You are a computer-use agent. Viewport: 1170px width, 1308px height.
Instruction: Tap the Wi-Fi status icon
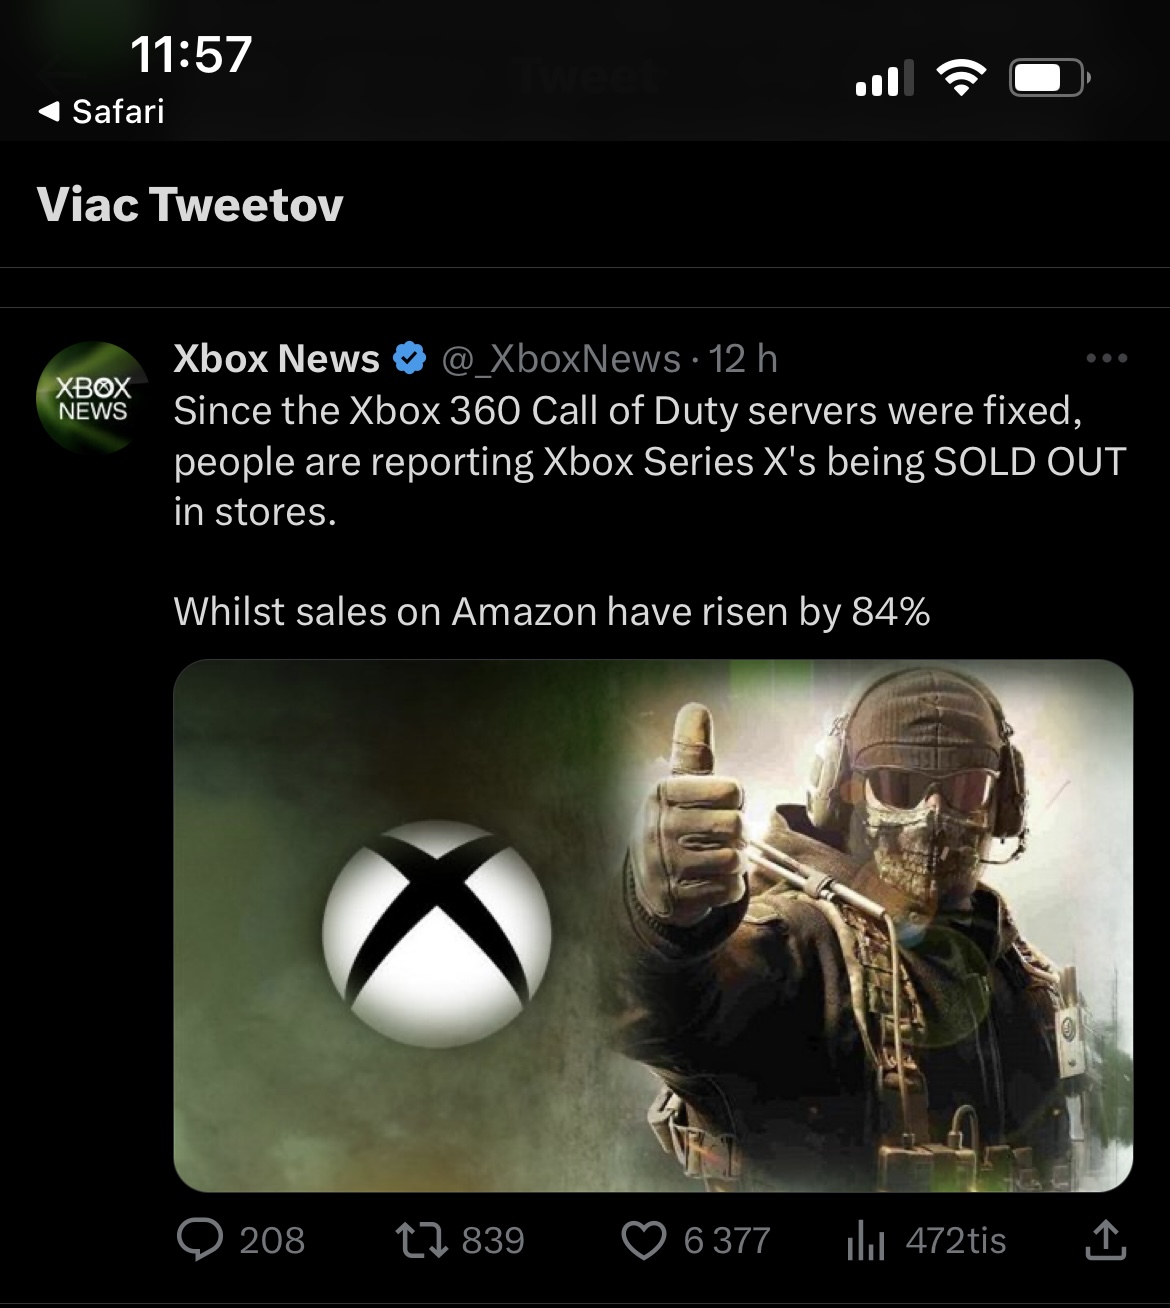tap(961, 77)
